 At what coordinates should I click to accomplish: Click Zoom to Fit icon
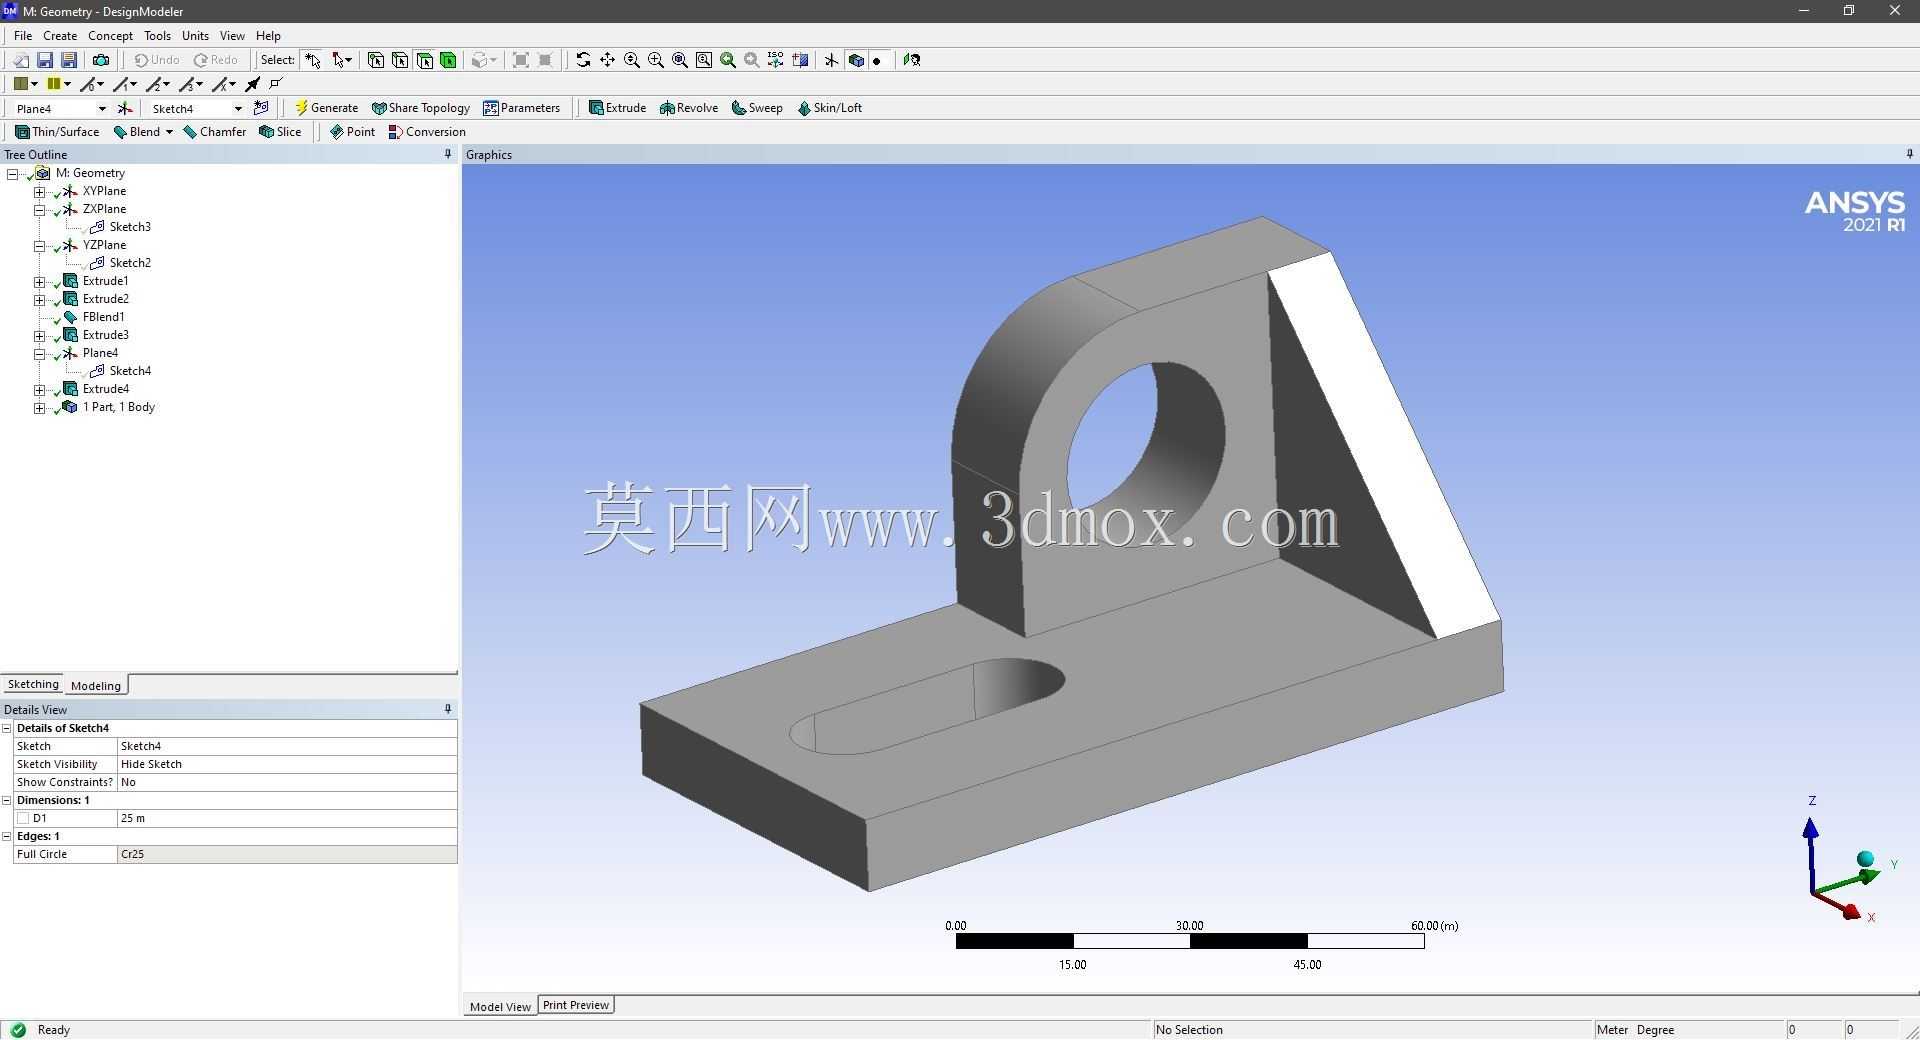[679, 60]
